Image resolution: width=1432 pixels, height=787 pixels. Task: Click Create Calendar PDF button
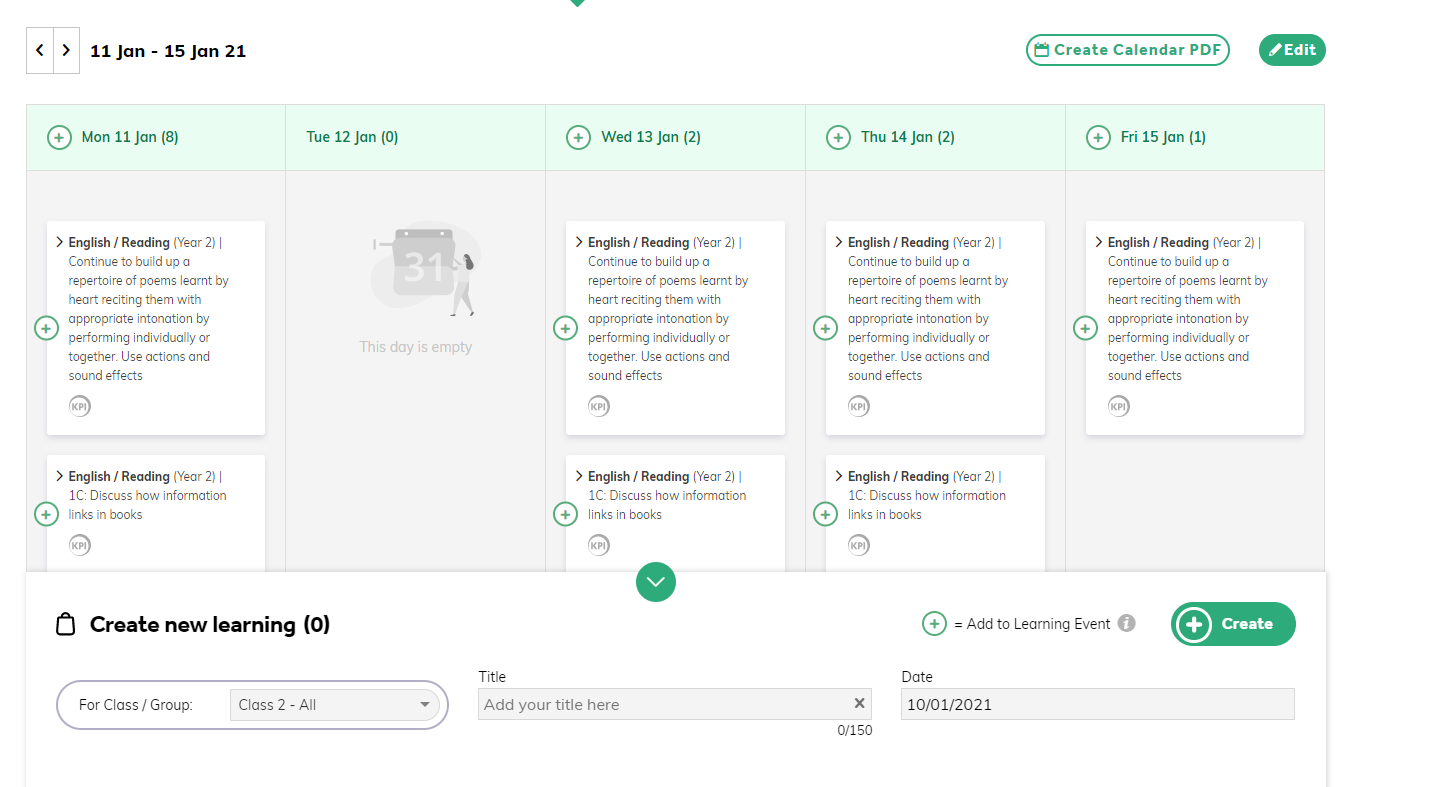pos(1128,50)
